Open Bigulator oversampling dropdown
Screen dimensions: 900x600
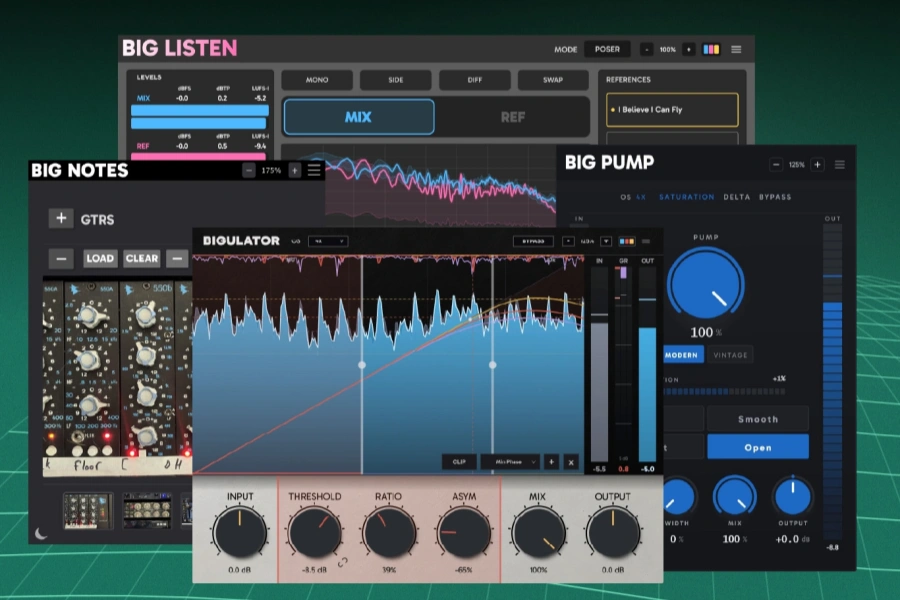pos(328,241)
